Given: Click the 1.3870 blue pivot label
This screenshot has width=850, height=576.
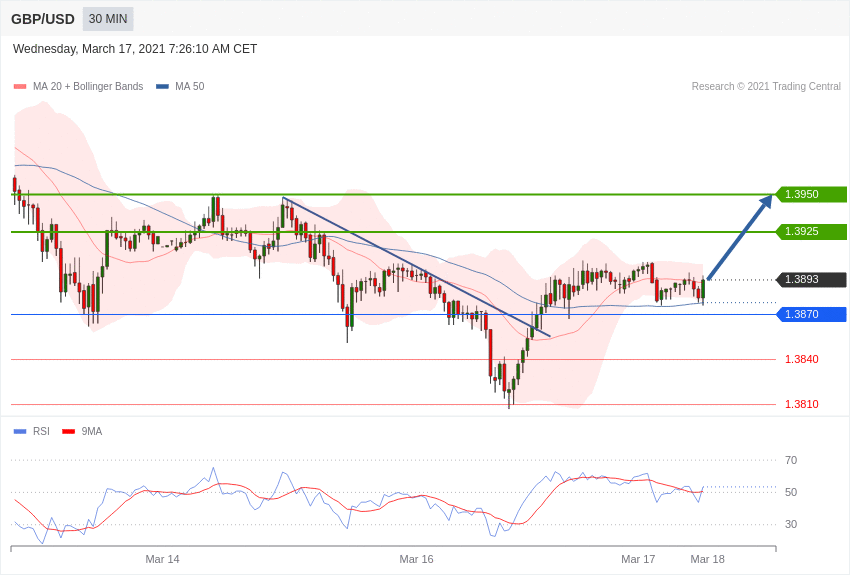Looking at the screenshot, I should pos(811,314).
